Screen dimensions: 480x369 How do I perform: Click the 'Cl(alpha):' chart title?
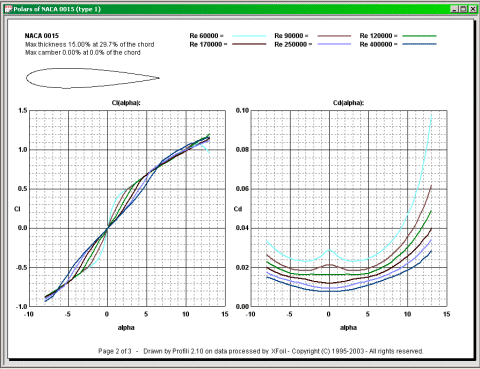[x=126, y=103]
